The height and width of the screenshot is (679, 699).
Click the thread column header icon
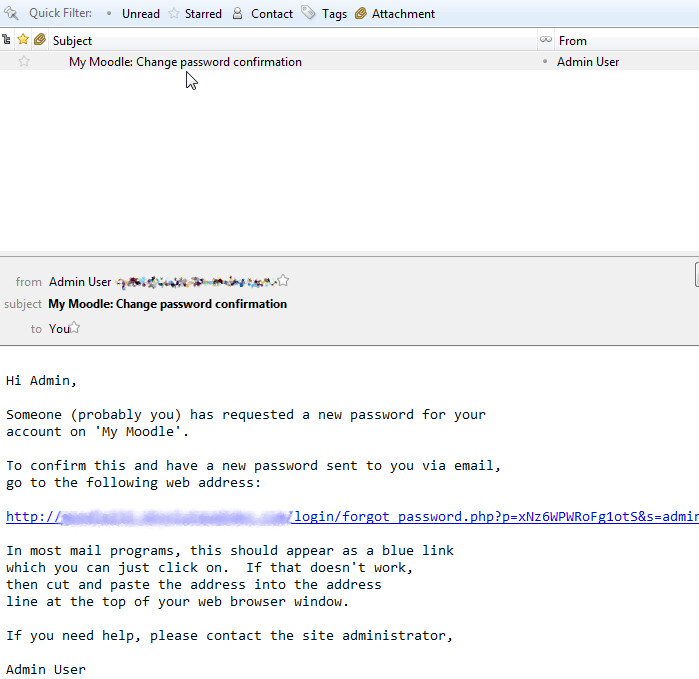[7, 40]
